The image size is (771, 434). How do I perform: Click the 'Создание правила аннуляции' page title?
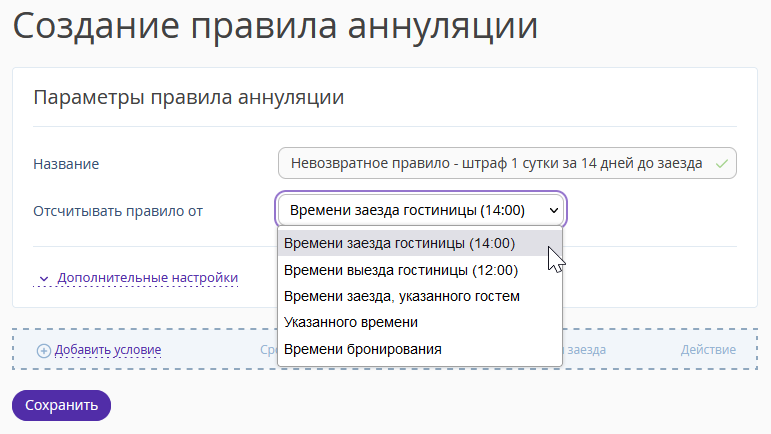[x=275, y=26]
